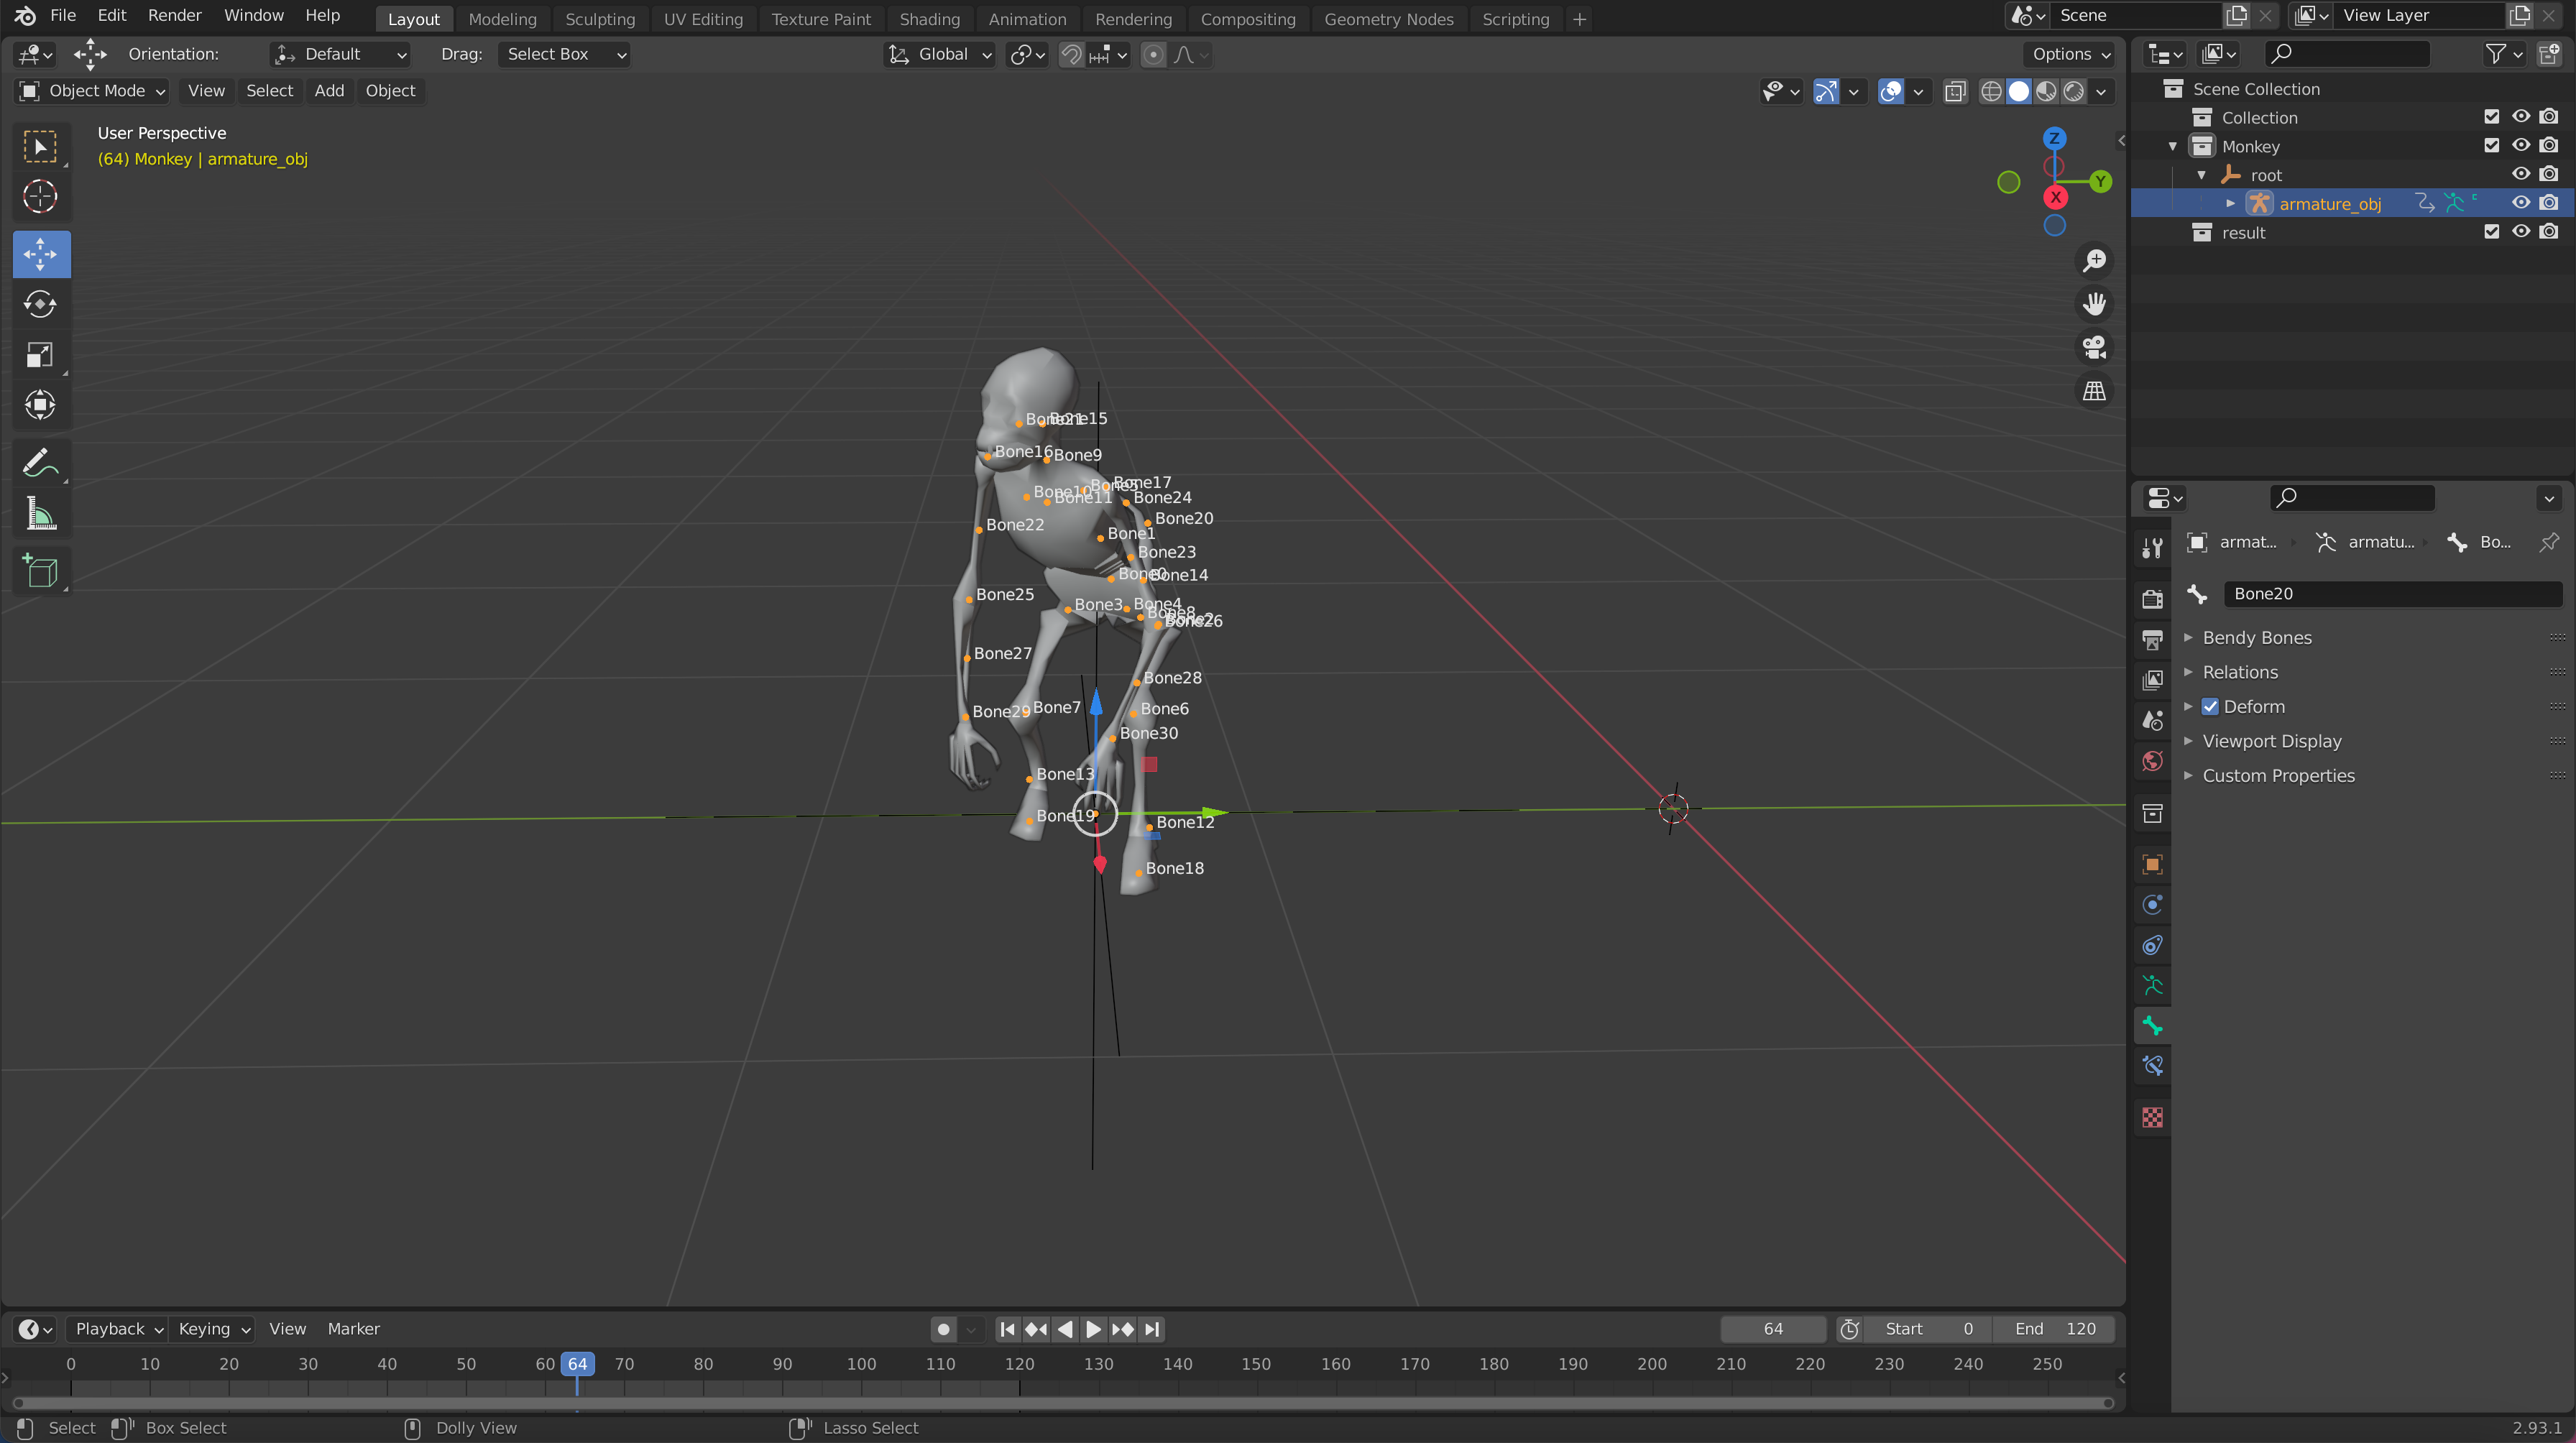Viewport: 2576px width, 1443px height.
Task: Open the Keying popover in timeline
Action: coord(213,1329)
